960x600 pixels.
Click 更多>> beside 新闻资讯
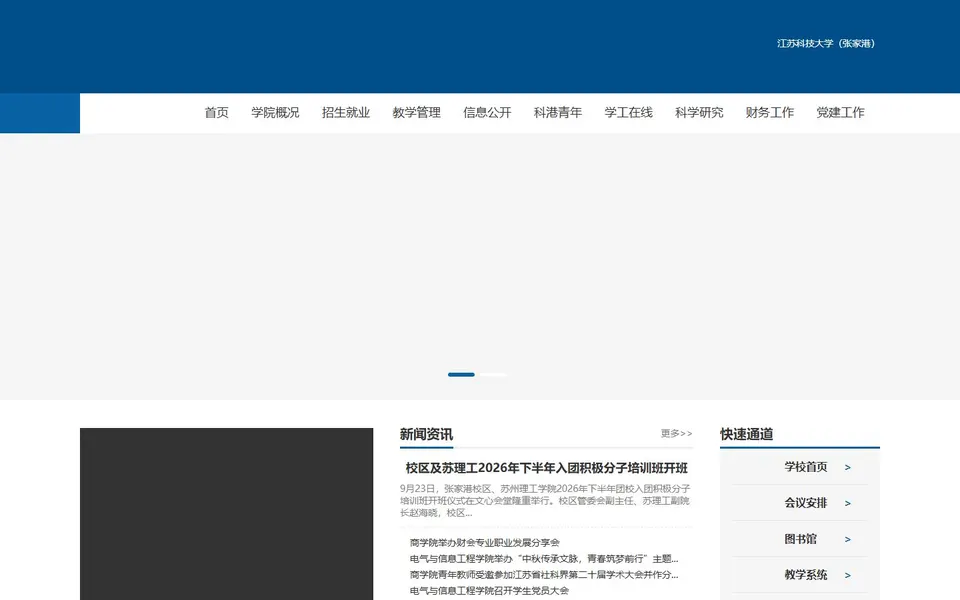(677, 433)
